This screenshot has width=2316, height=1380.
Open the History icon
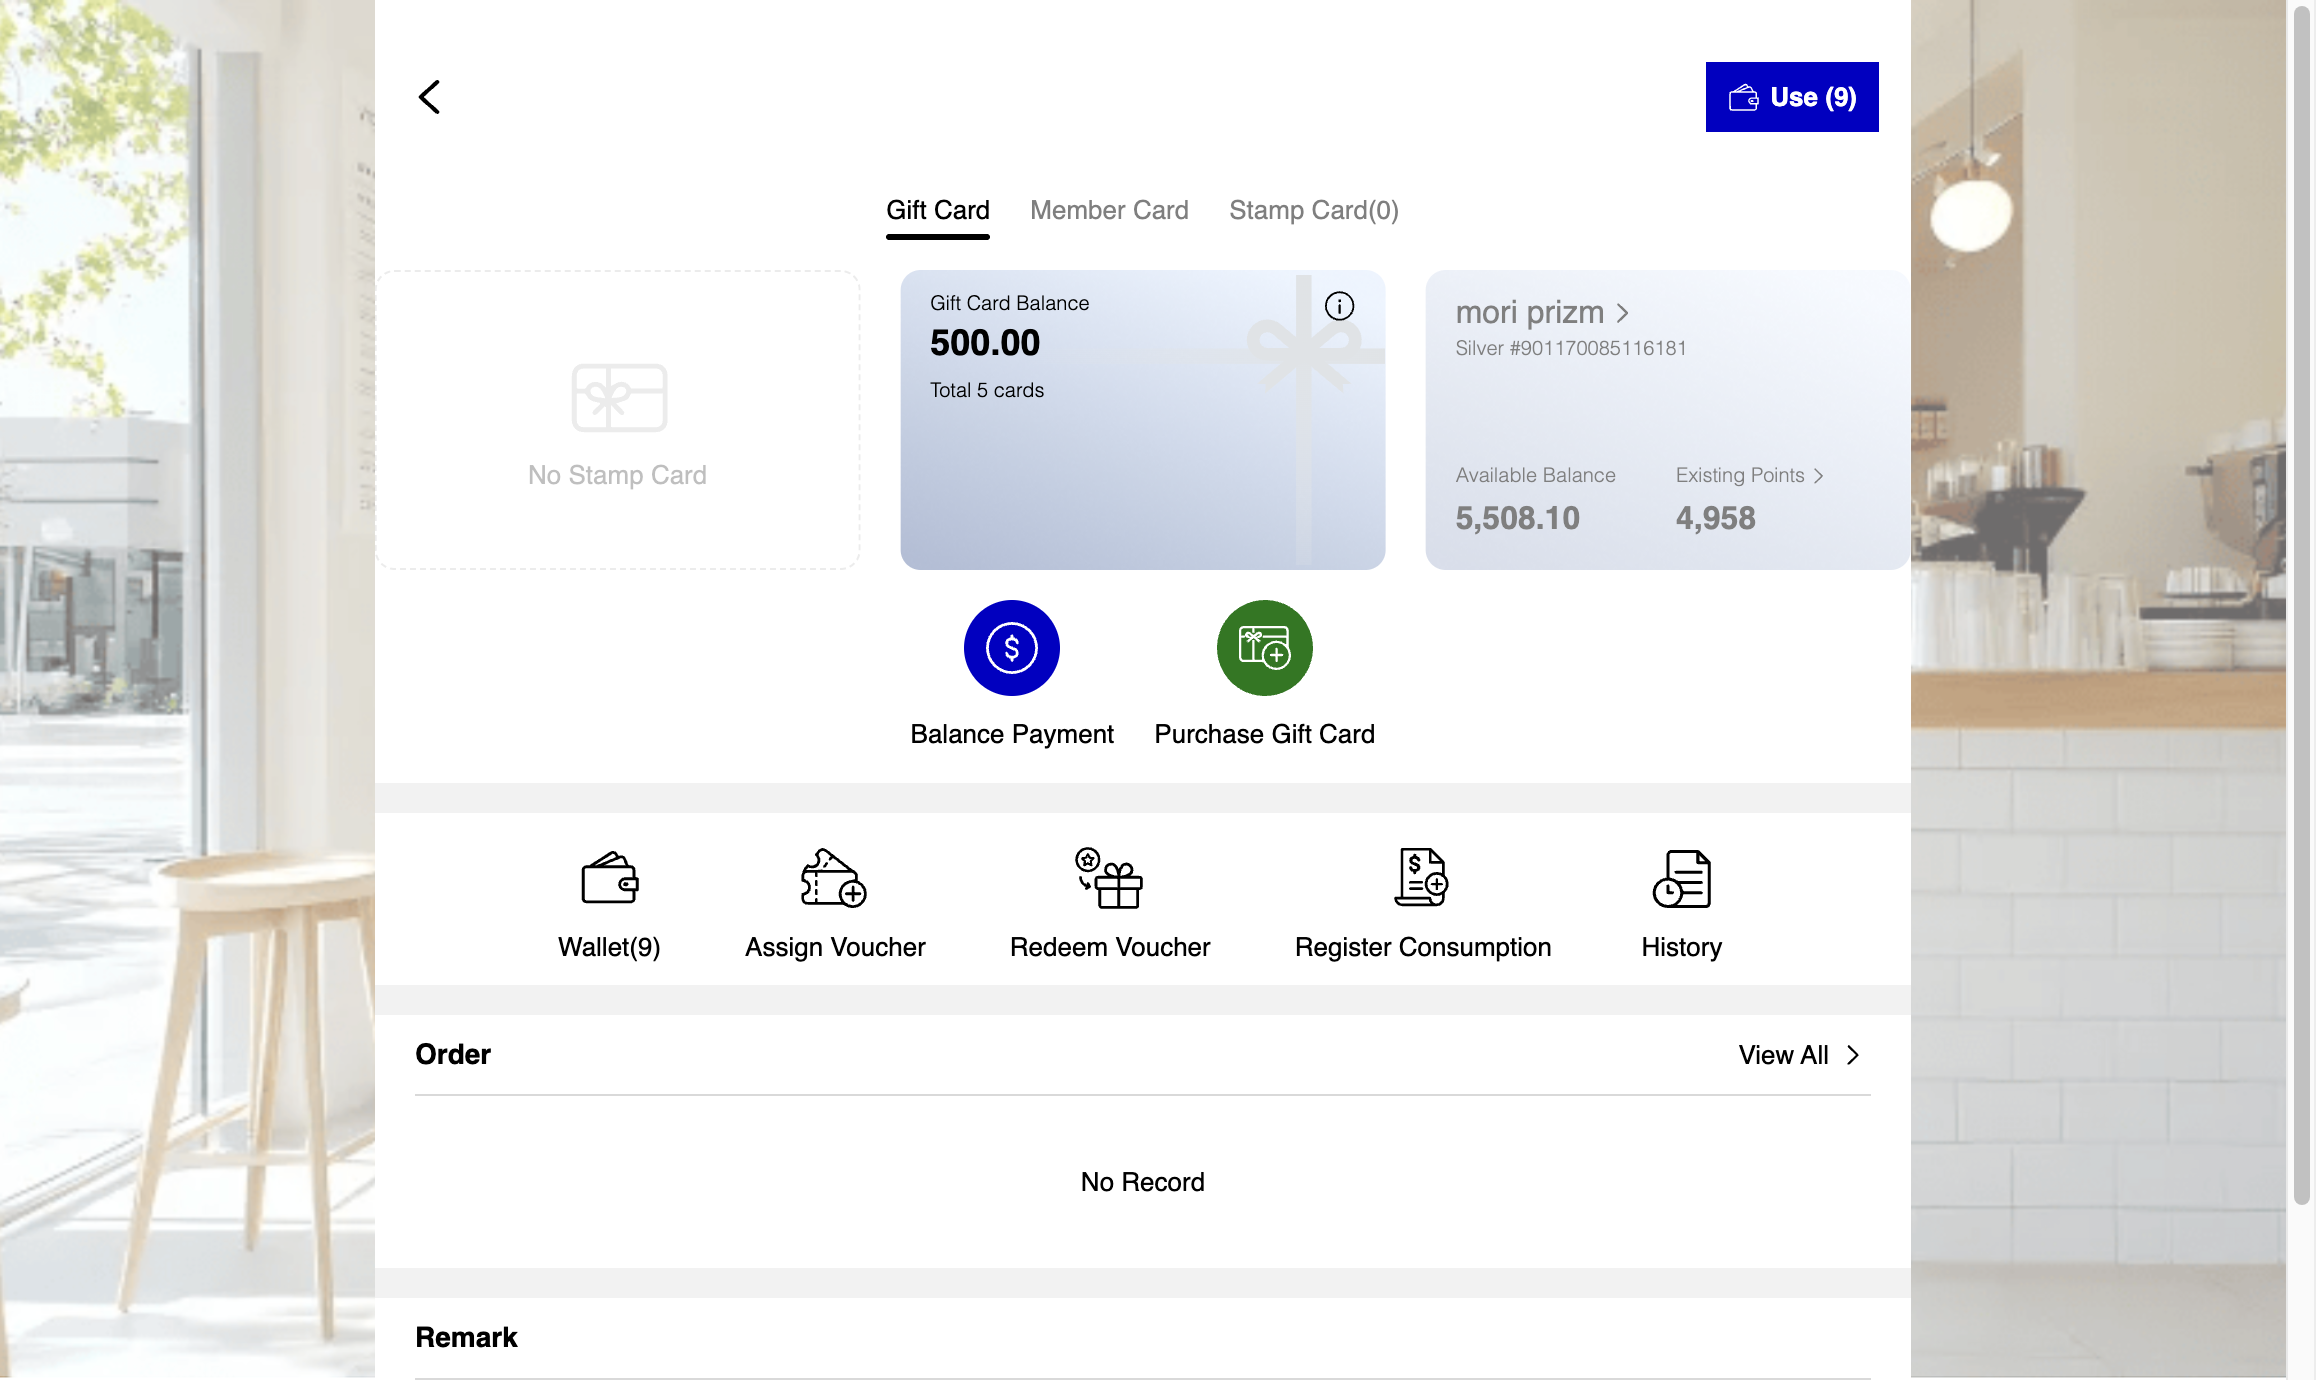pyautogui.click(x=1682, y=878)
